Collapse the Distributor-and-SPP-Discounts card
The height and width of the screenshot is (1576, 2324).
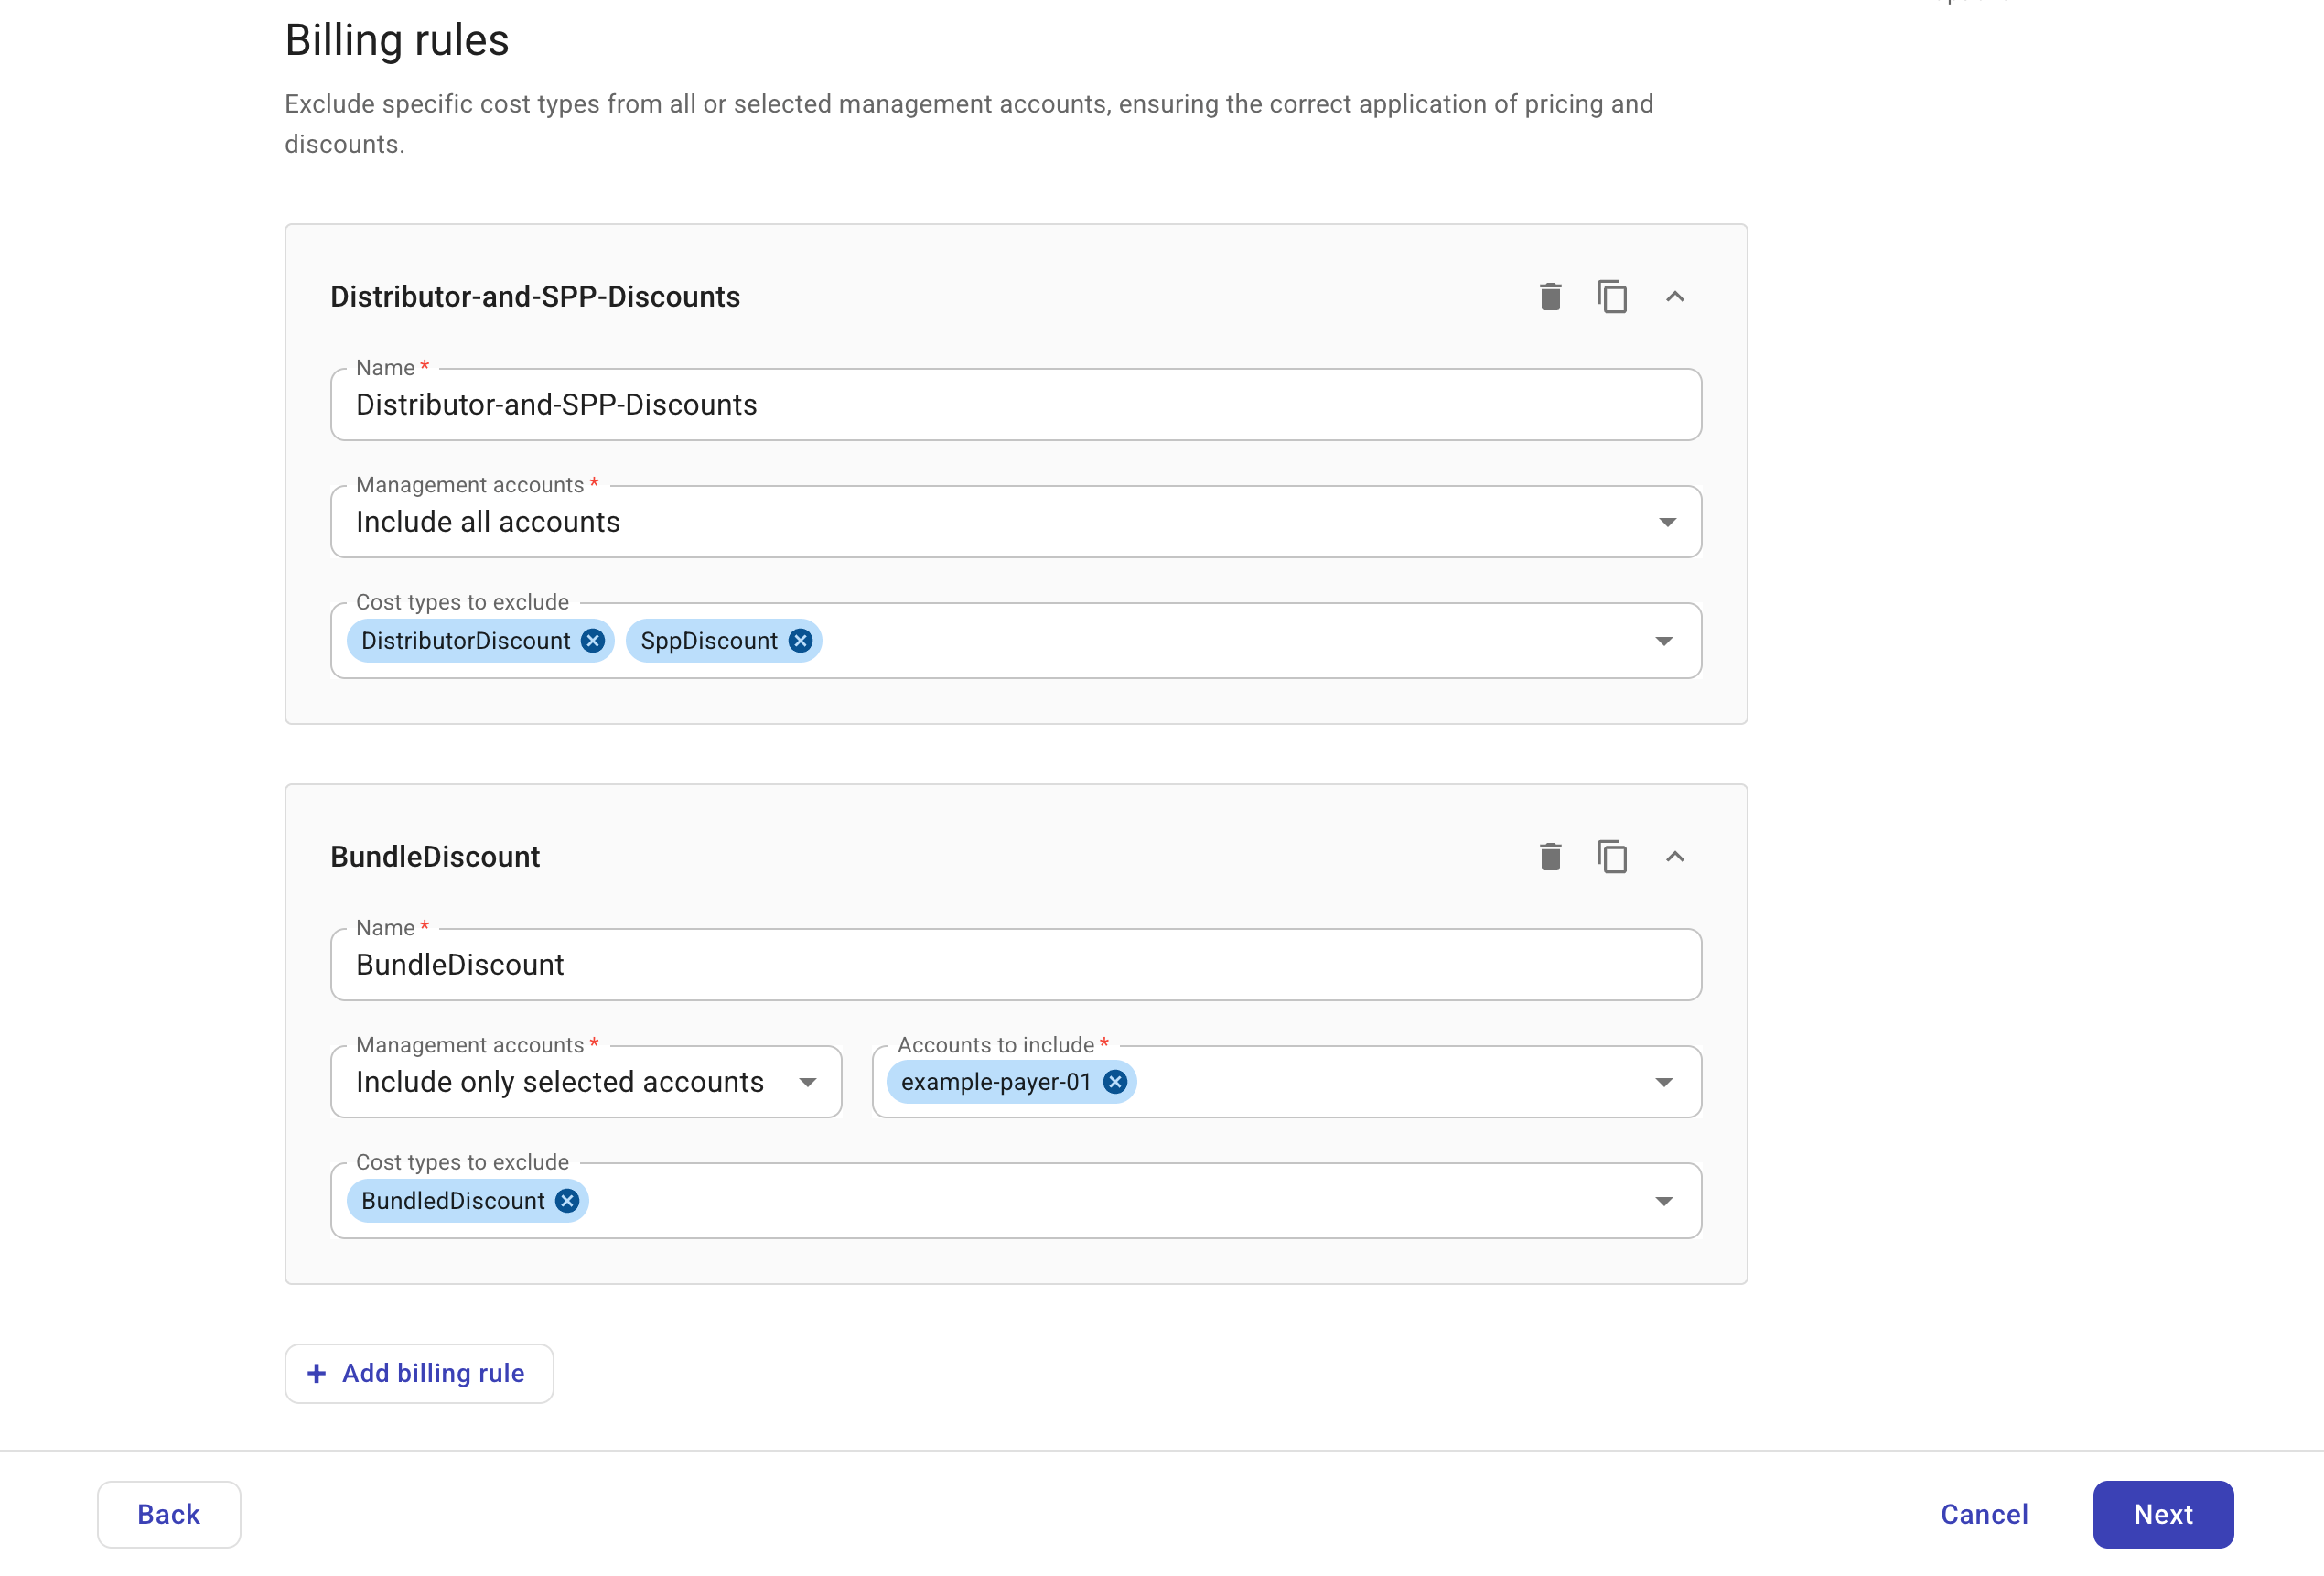click(1676, 296)
